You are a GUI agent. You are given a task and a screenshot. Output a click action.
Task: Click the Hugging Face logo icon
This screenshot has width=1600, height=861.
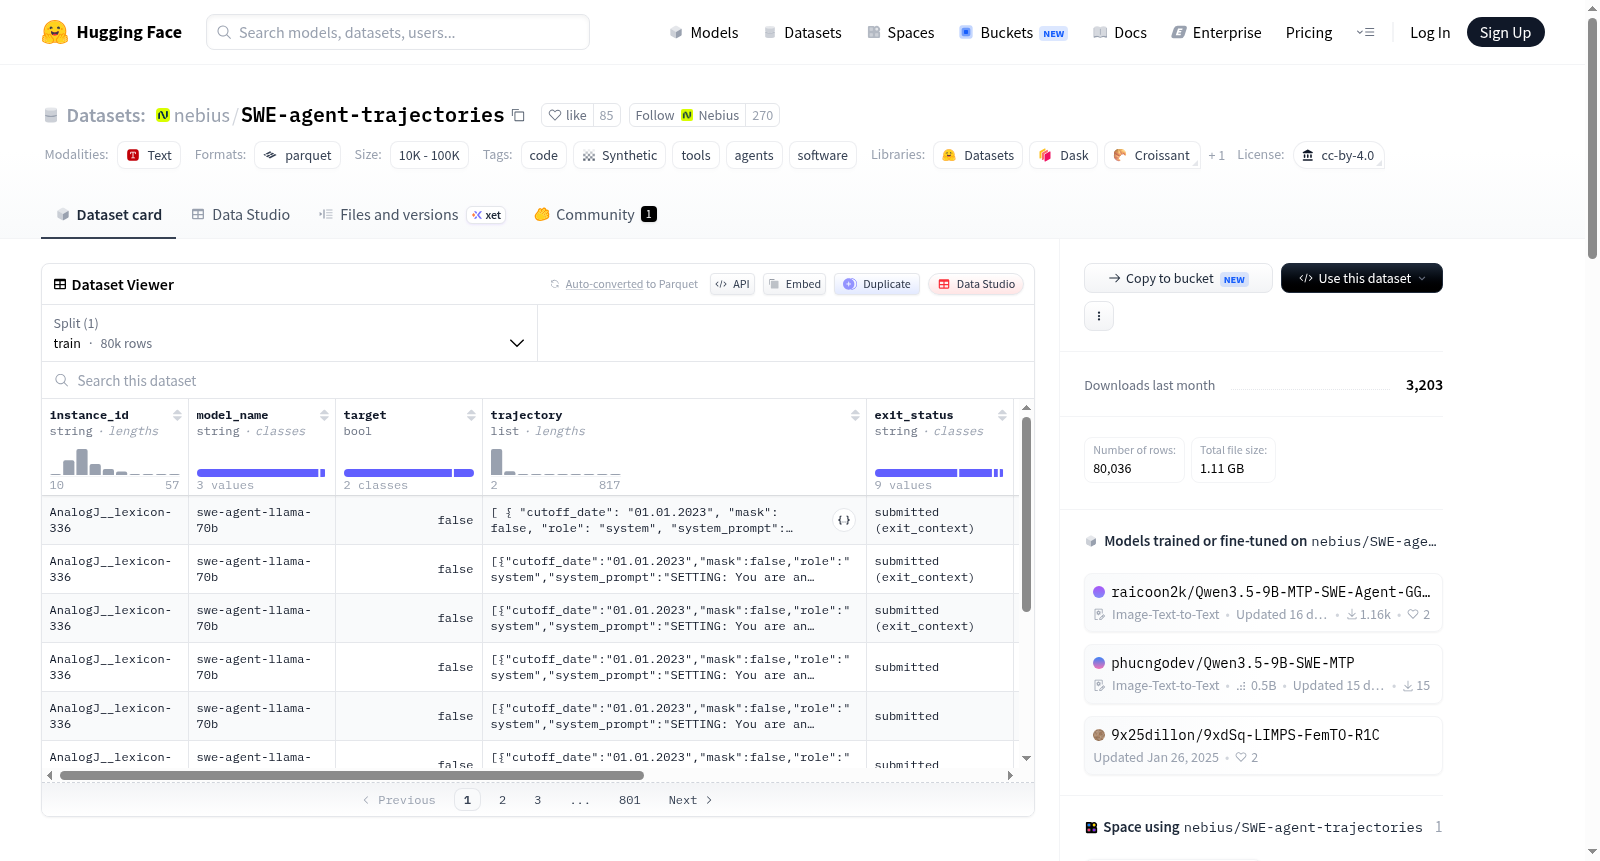(x=55, y=32)
